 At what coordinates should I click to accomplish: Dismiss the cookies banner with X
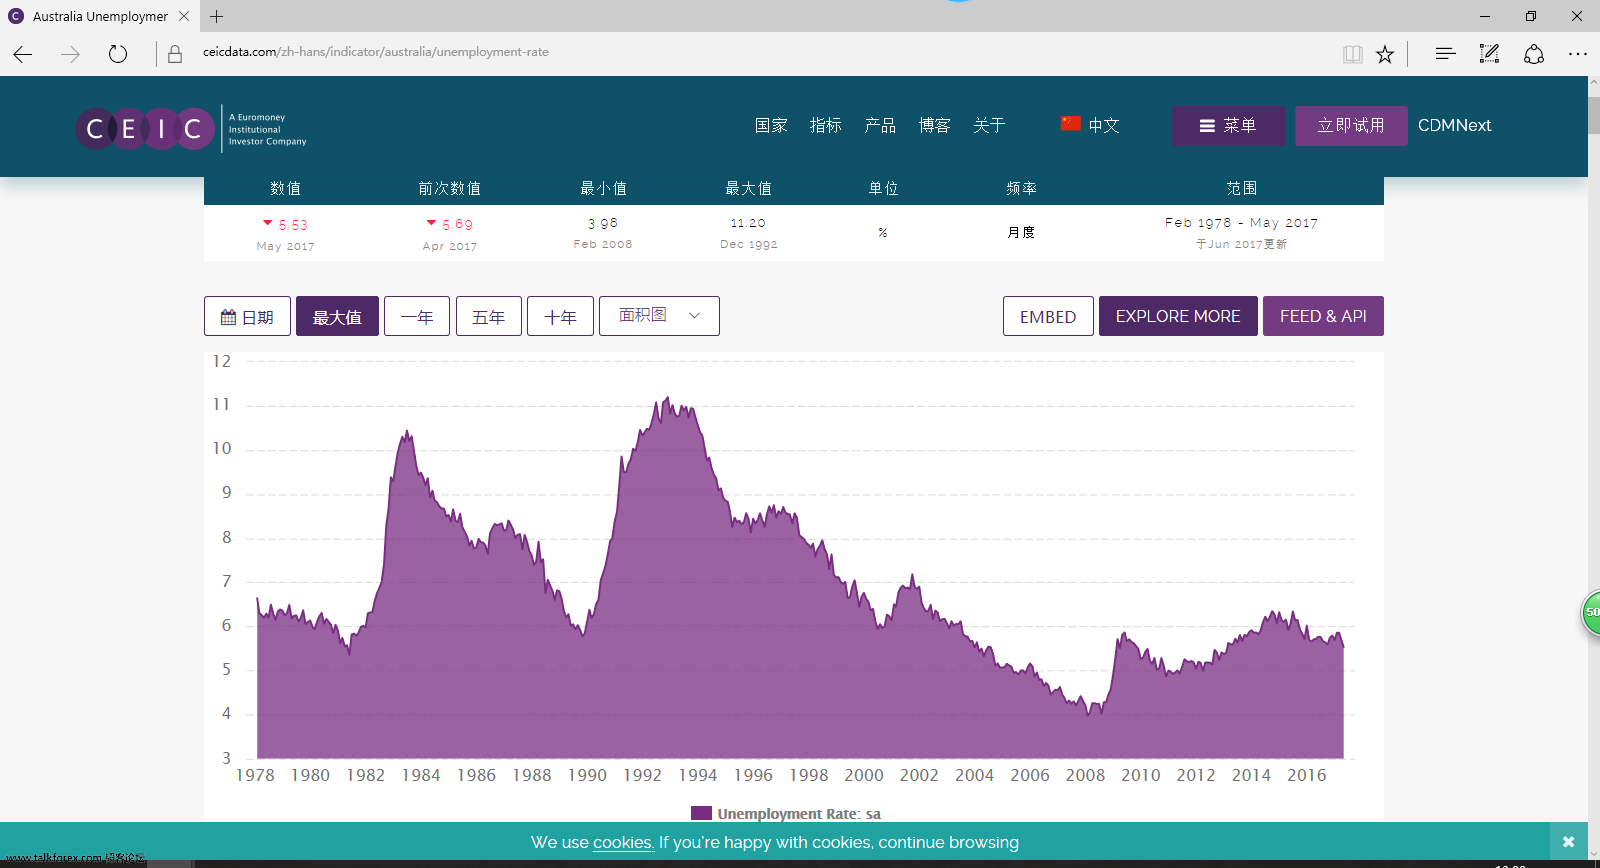coord(1568,842)
